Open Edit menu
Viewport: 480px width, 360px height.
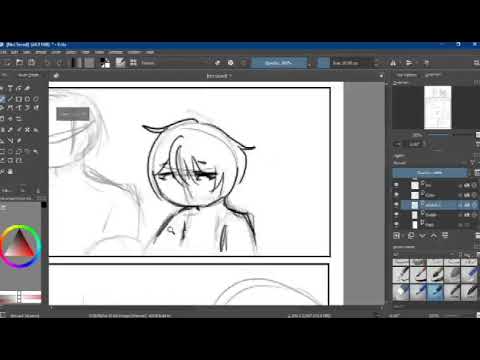pos(15,52)
